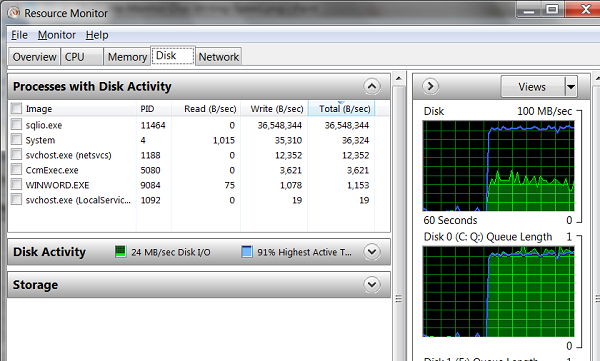Screen dimensions: 600x361
Task: Click the 91% Highest Active Time label
Action: [x=304, y=252]
